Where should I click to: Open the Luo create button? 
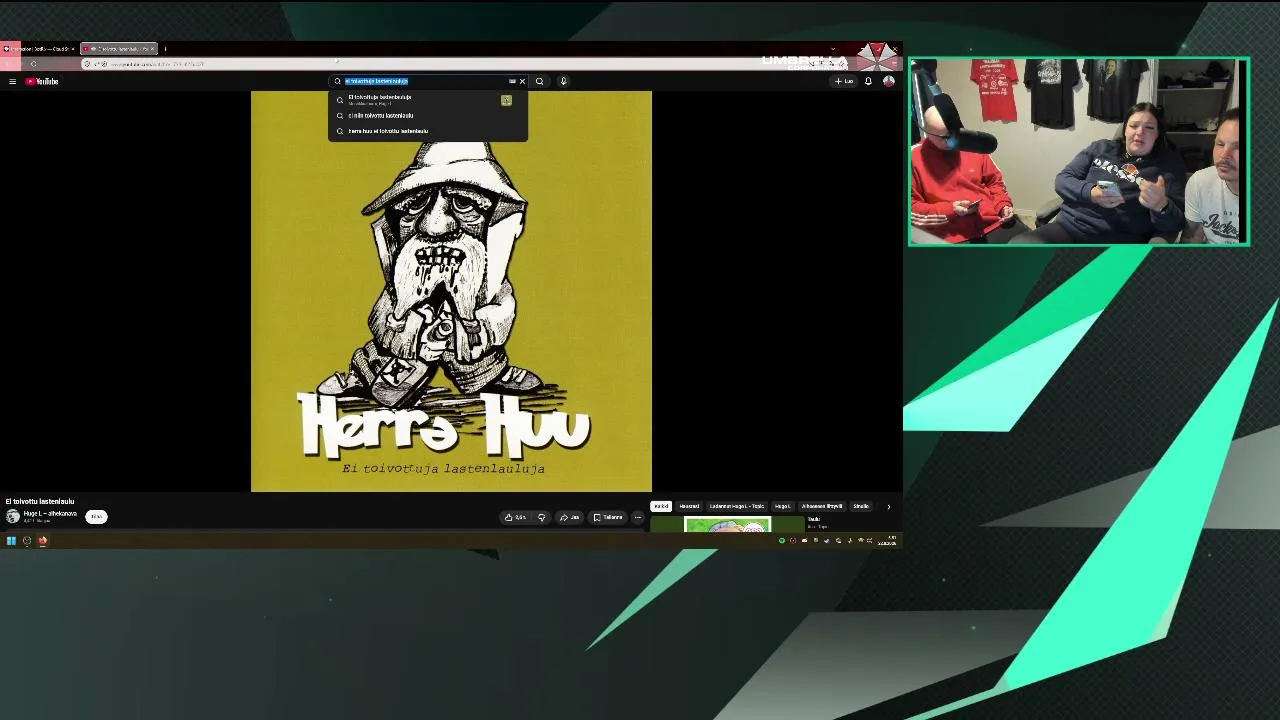point(844,81)
